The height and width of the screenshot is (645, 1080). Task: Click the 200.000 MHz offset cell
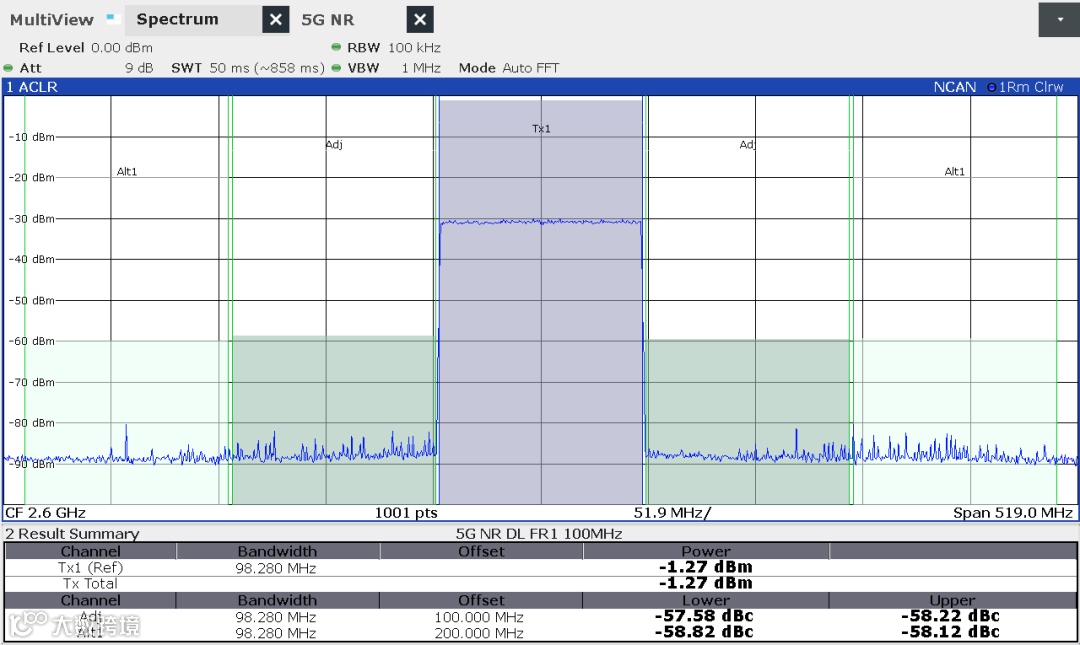click(479, 633)
